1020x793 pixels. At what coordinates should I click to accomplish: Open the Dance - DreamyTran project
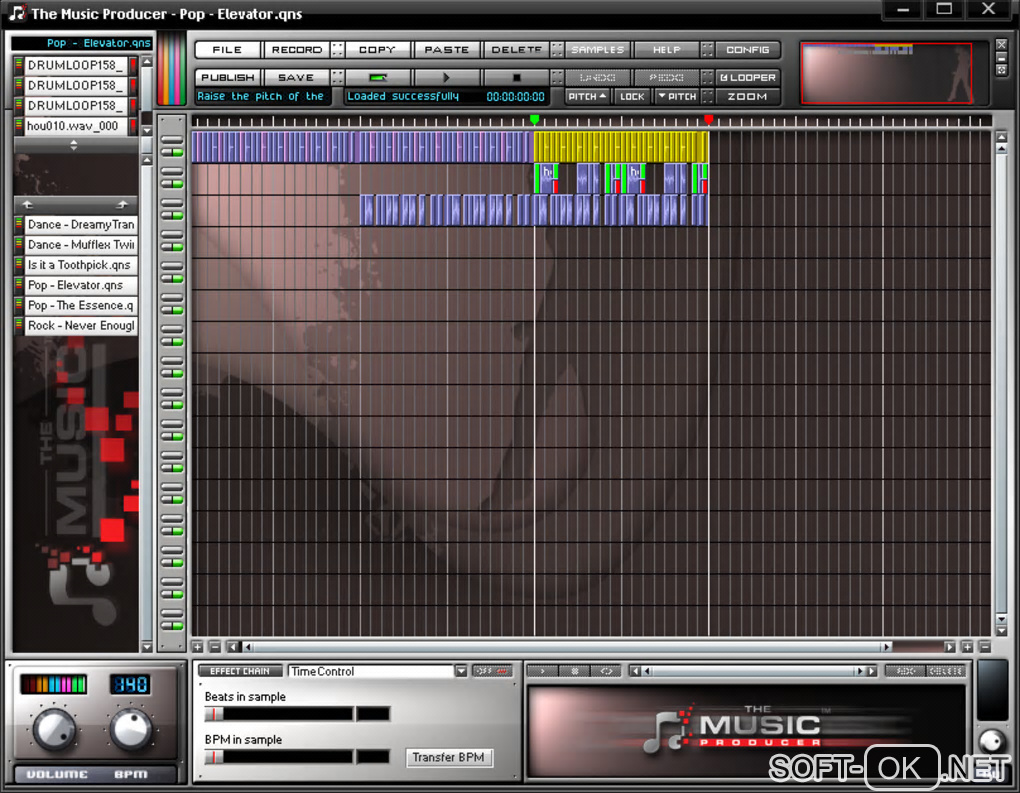[x=81, y=224]
